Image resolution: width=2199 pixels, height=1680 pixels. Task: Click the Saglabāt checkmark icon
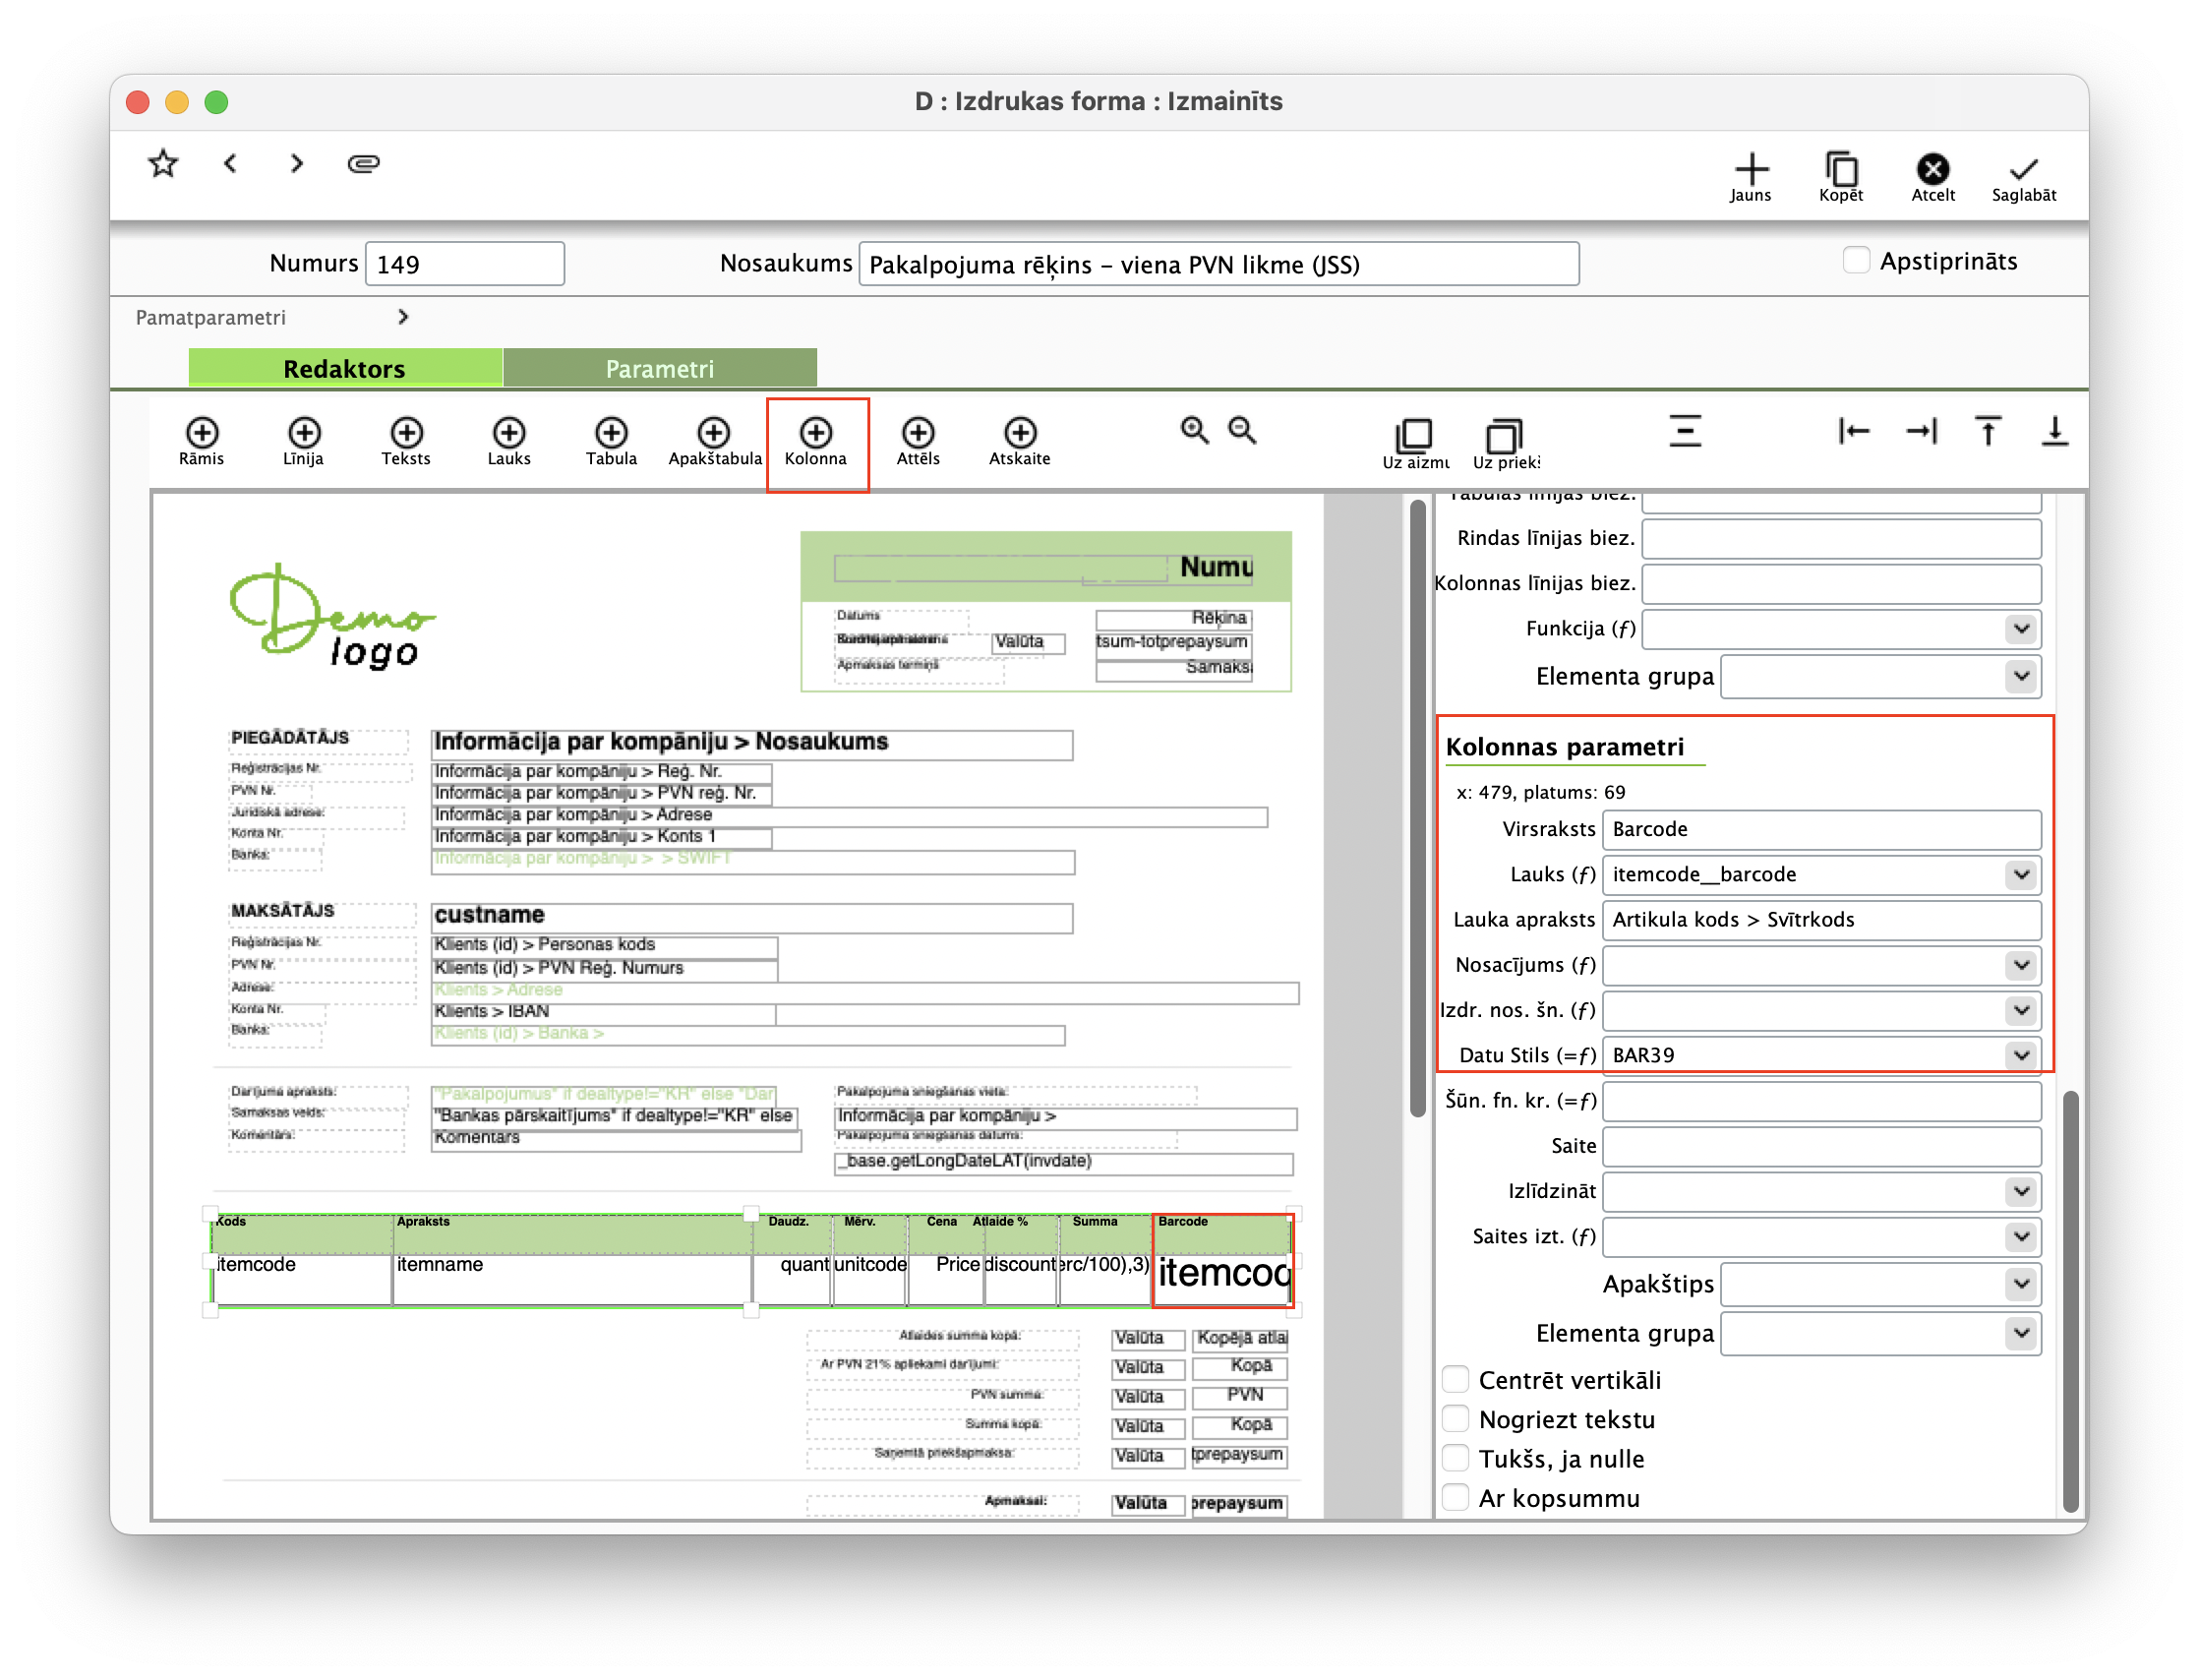(2023, 169)
